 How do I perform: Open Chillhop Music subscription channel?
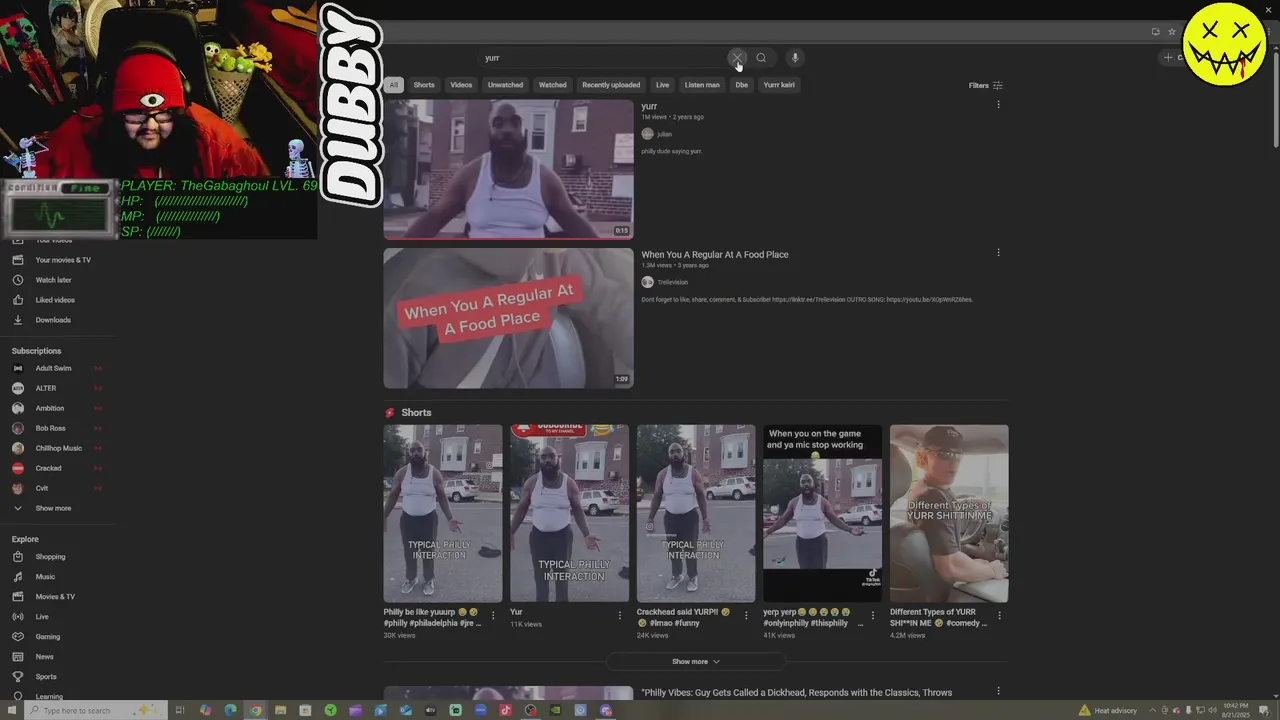(58, 448)
